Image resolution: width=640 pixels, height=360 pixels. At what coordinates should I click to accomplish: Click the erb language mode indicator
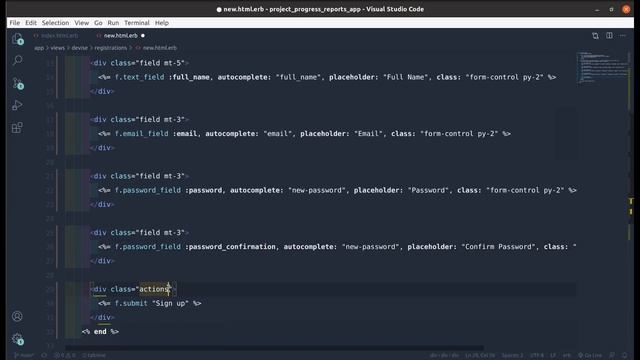point(567,355)
